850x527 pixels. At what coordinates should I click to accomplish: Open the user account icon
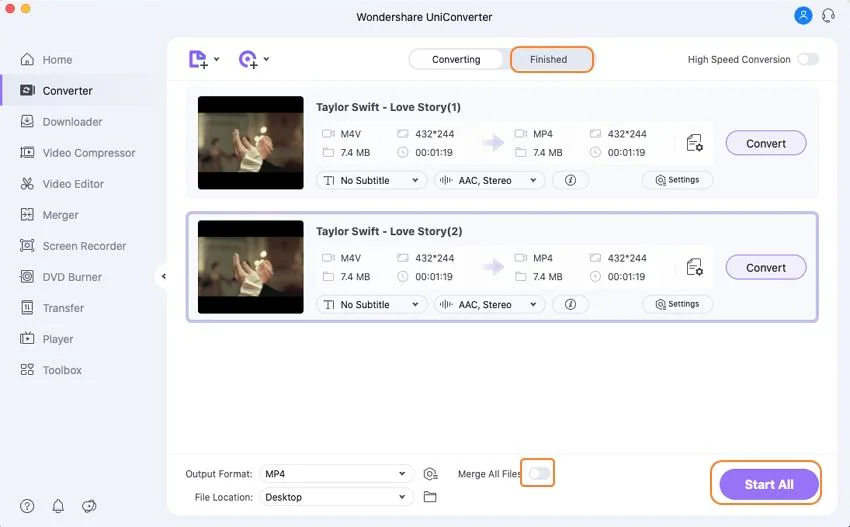coord(803,16)
